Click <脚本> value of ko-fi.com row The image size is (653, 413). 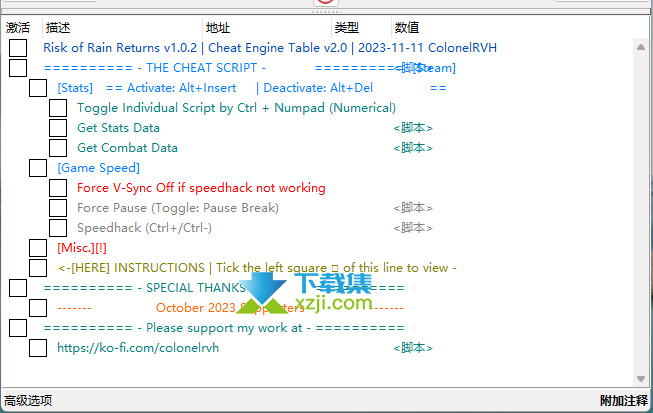click(413, 348)
